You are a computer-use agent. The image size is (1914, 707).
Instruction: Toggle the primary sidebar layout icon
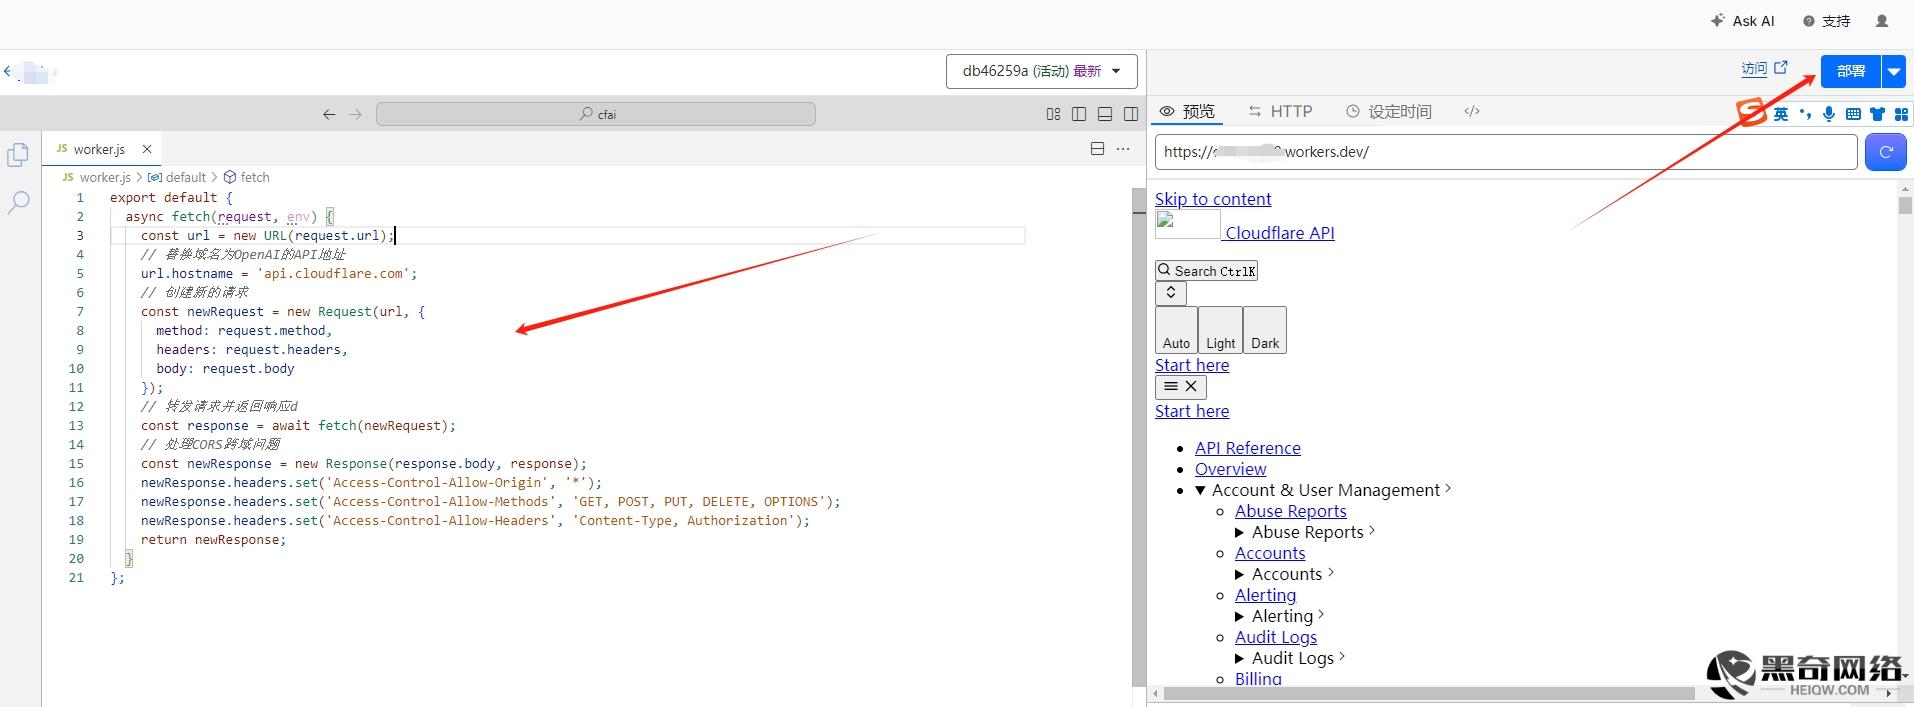click(1079, 114)
